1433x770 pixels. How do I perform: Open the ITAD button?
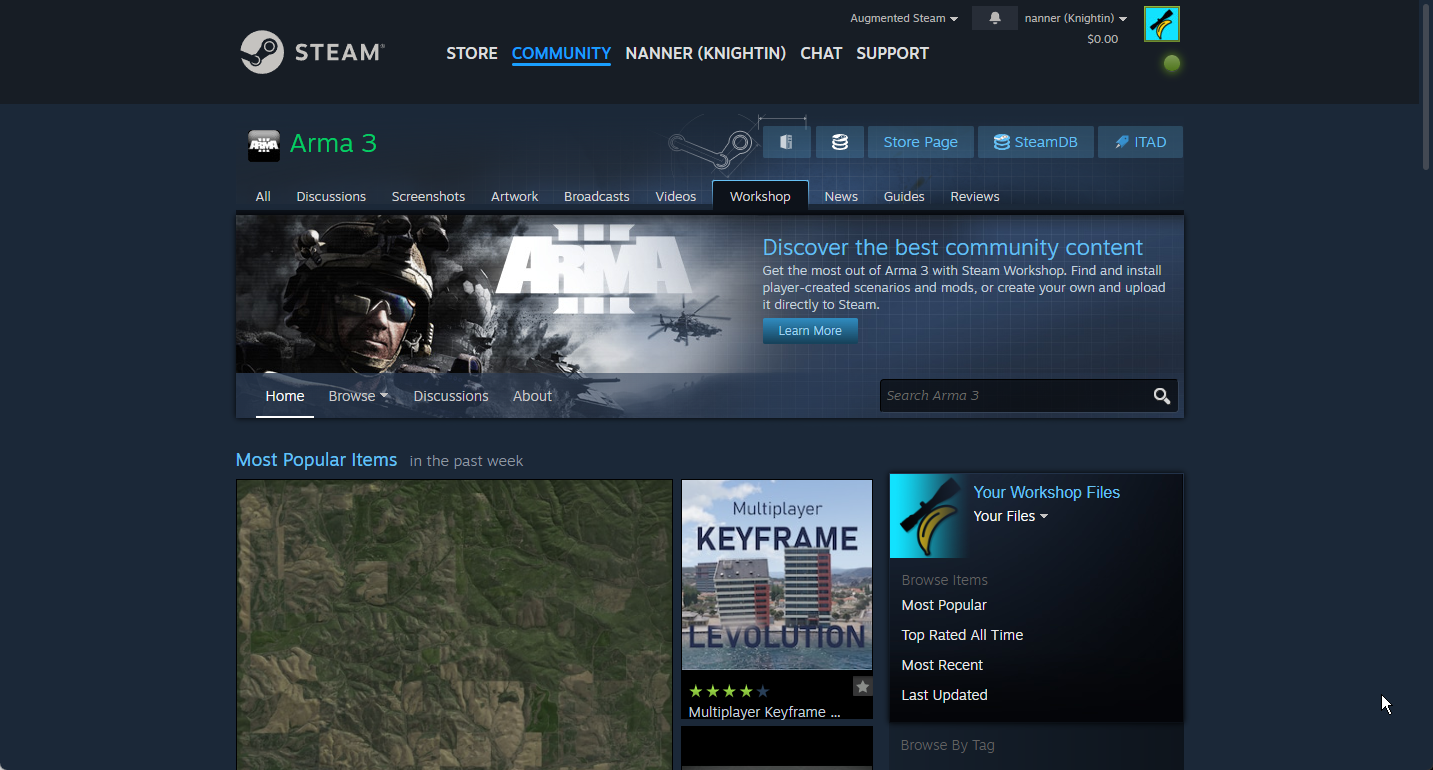coord(1140,142)
